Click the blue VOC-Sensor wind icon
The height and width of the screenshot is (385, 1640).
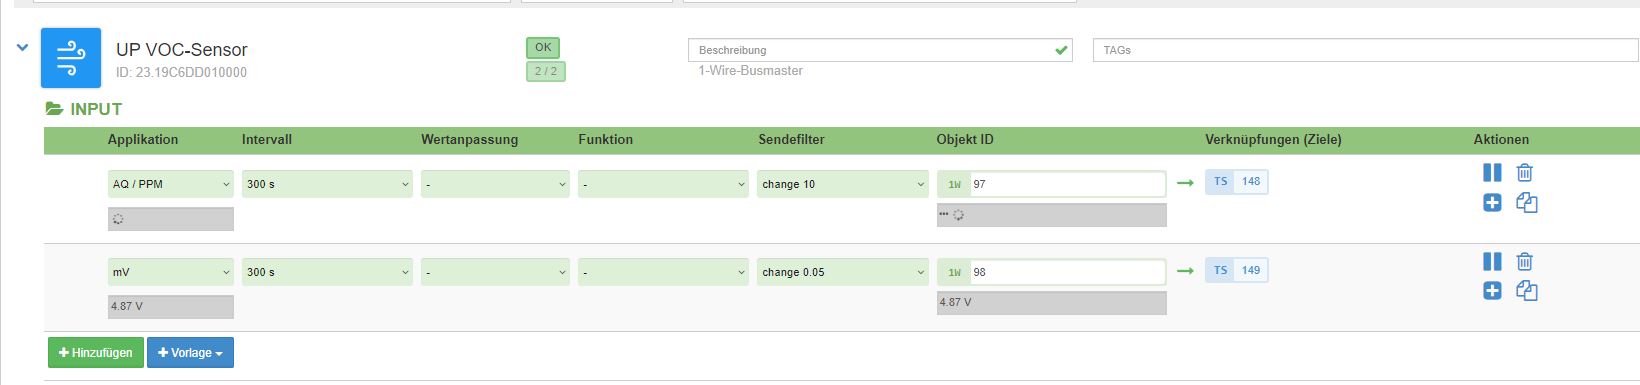71,58
